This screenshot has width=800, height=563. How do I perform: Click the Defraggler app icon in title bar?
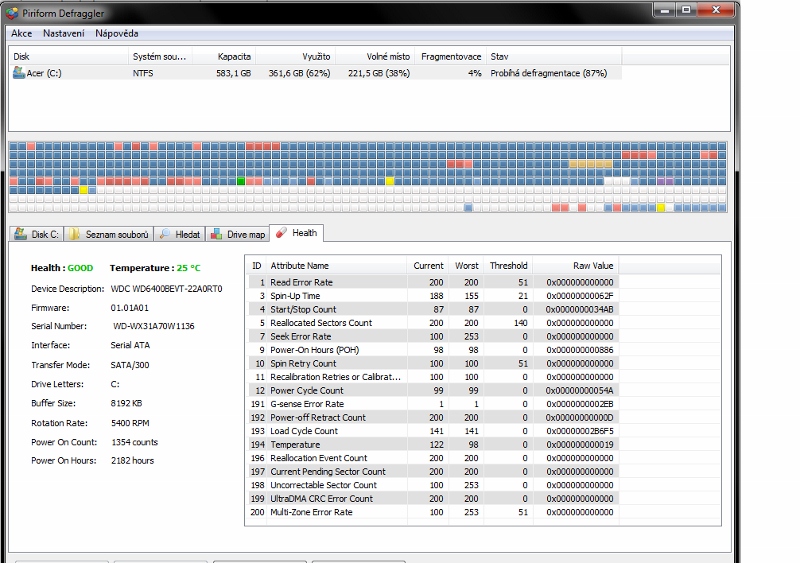[x=12, y=12]
